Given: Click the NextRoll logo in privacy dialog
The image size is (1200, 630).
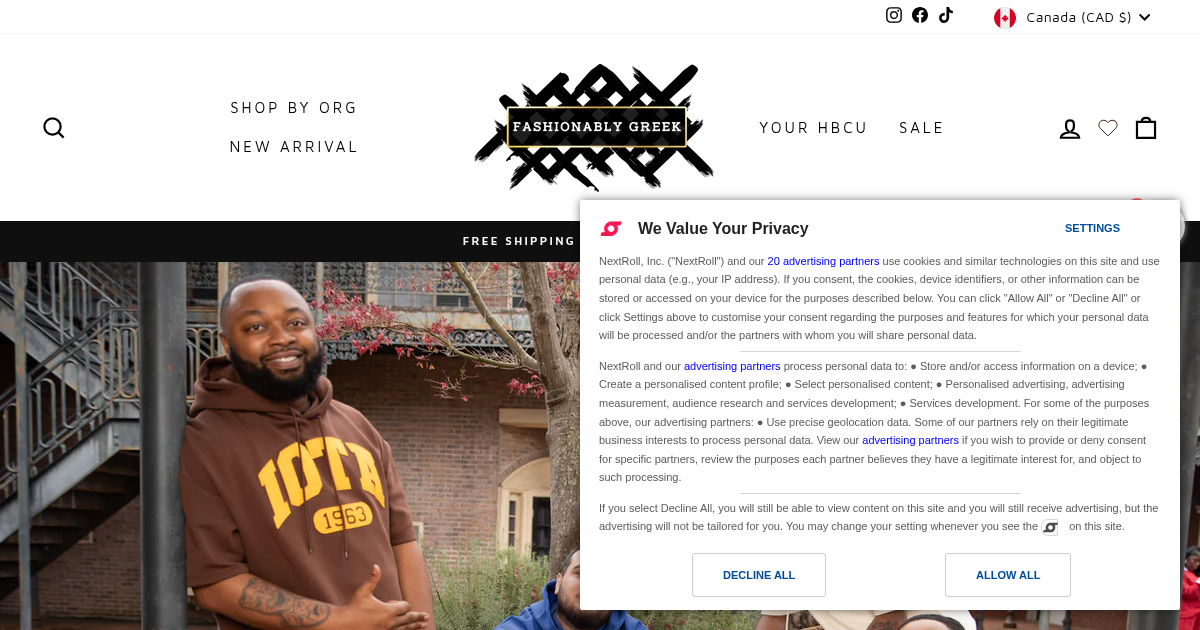Looking at the screenshot, I should pos(611,229).
